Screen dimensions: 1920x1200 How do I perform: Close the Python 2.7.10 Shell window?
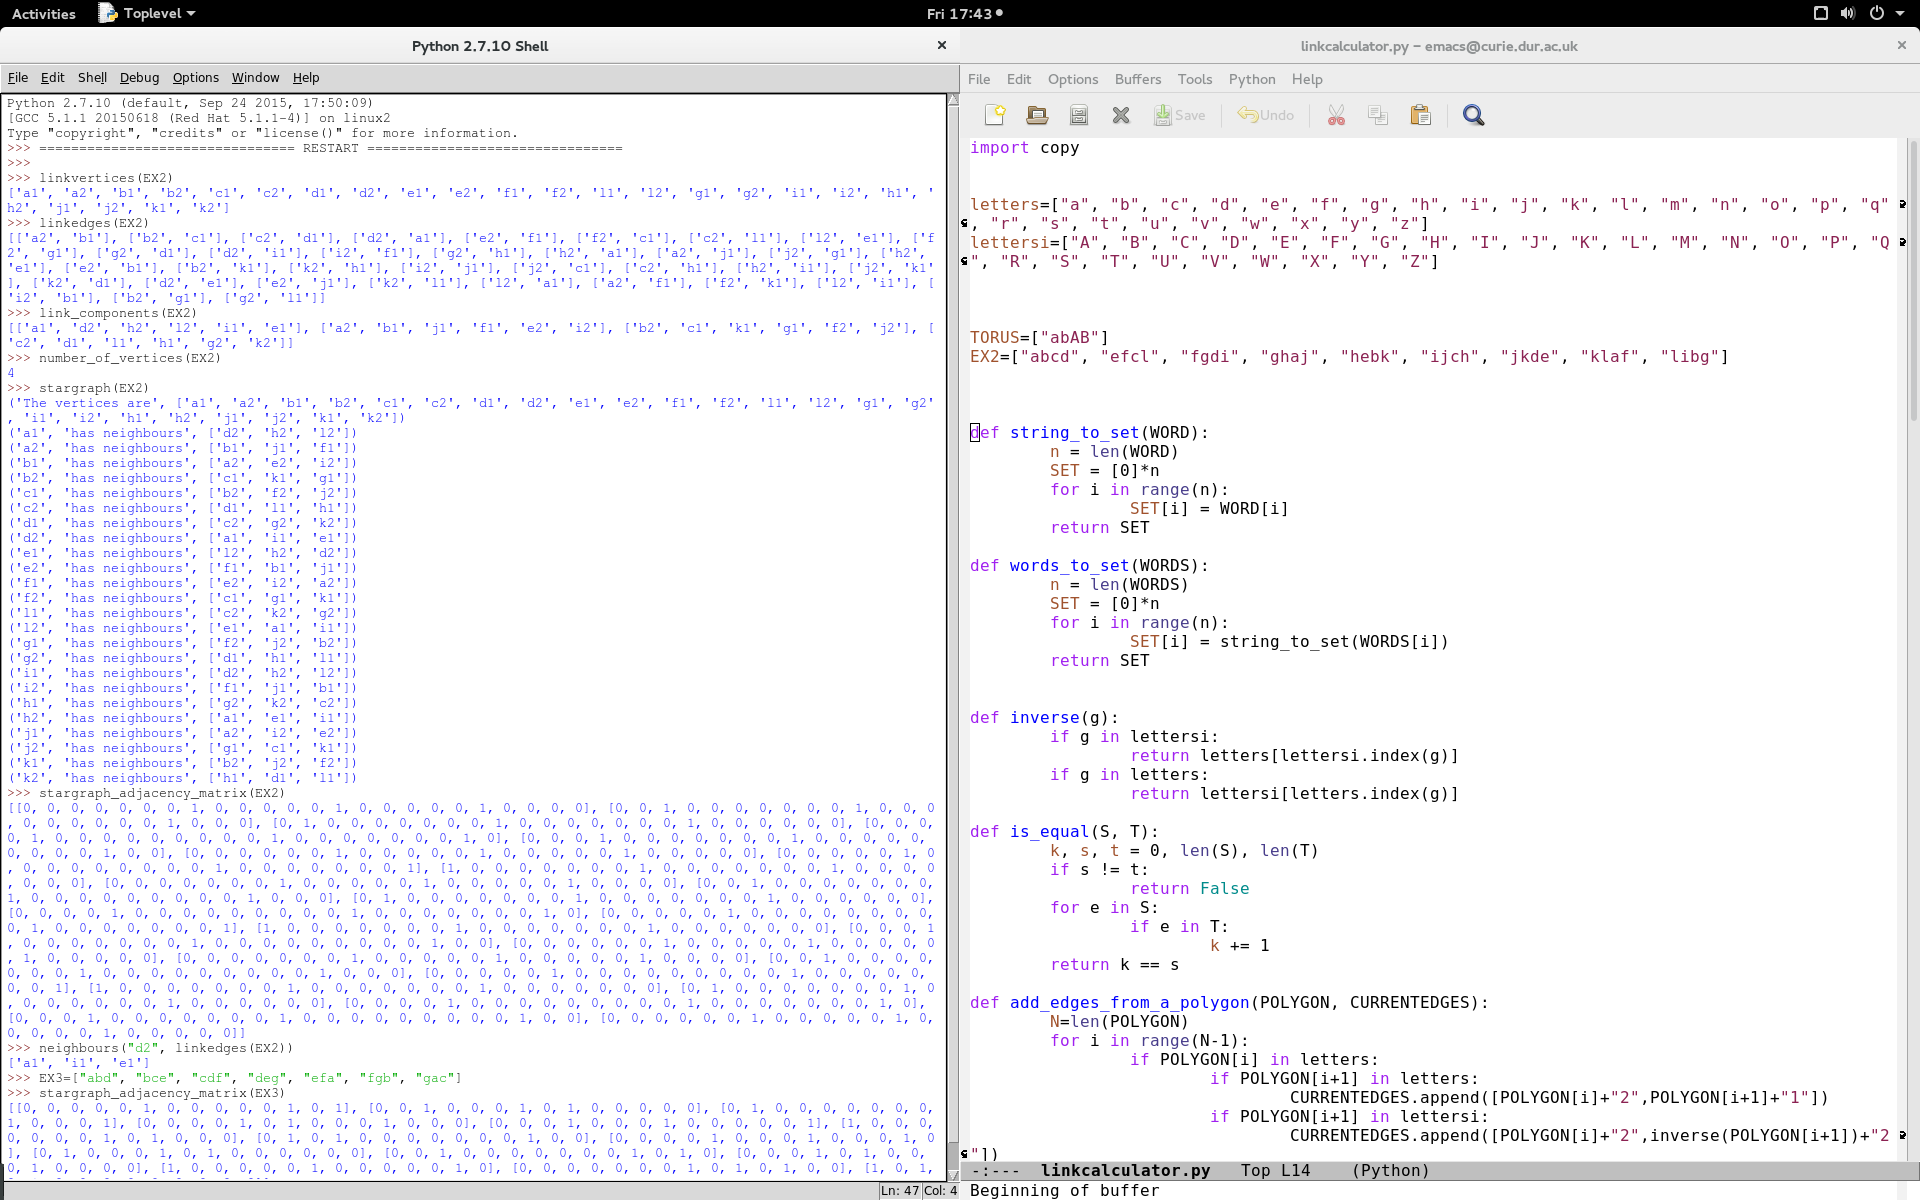(941, 45)
